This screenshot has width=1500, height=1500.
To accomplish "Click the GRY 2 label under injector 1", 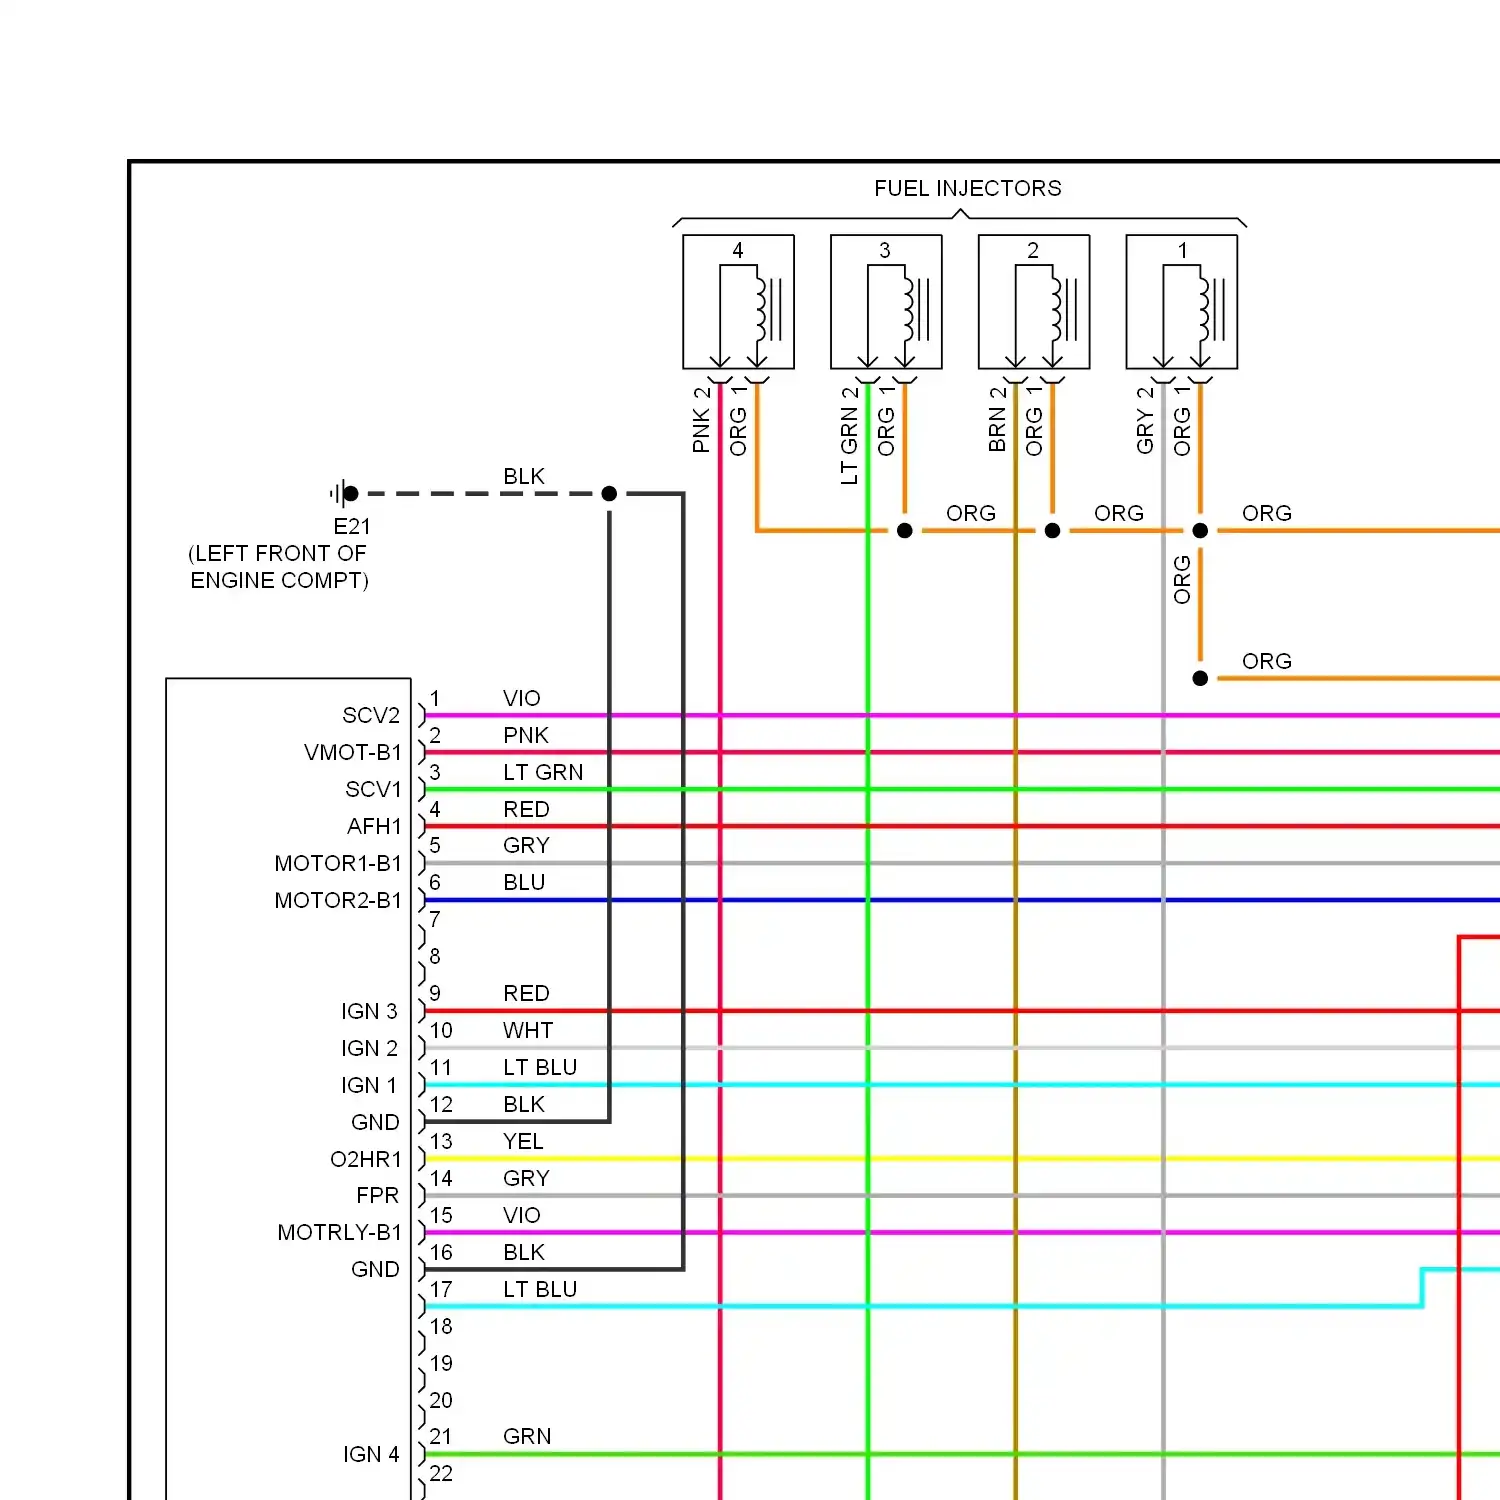I will [x=1145, y=419].
